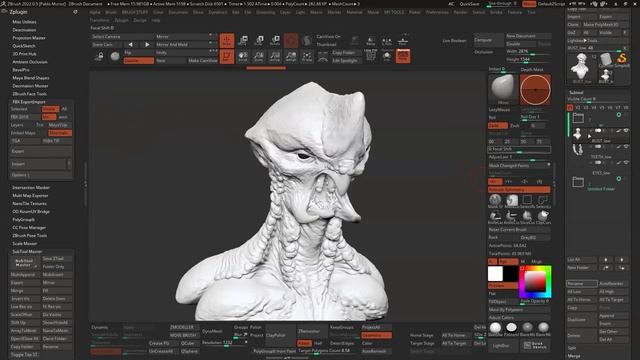Pick a hue in the color picker
The width and height of the screenshot is (640, 360).
click(535, 282)
